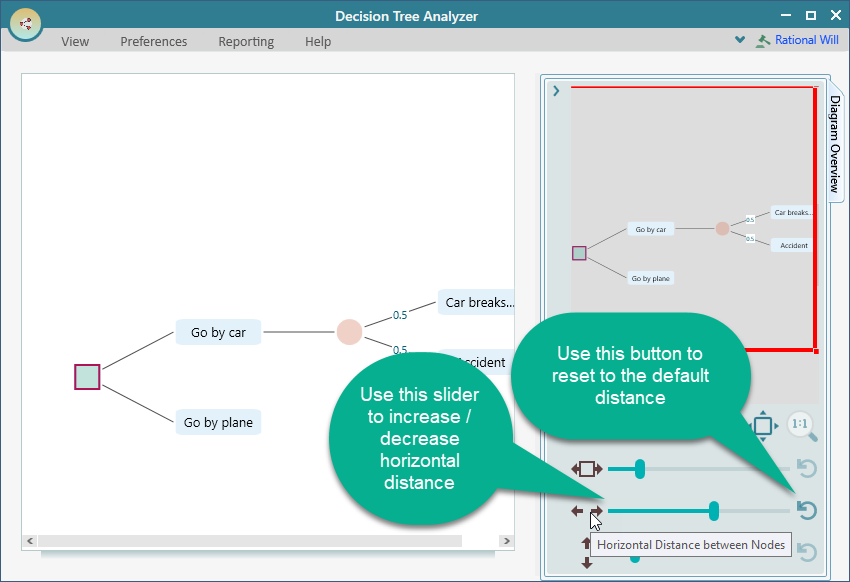This screenshot has height=582, width=850.
Task: Select the Go by car node
Action: pyautogui.click(x=218, y=333)
